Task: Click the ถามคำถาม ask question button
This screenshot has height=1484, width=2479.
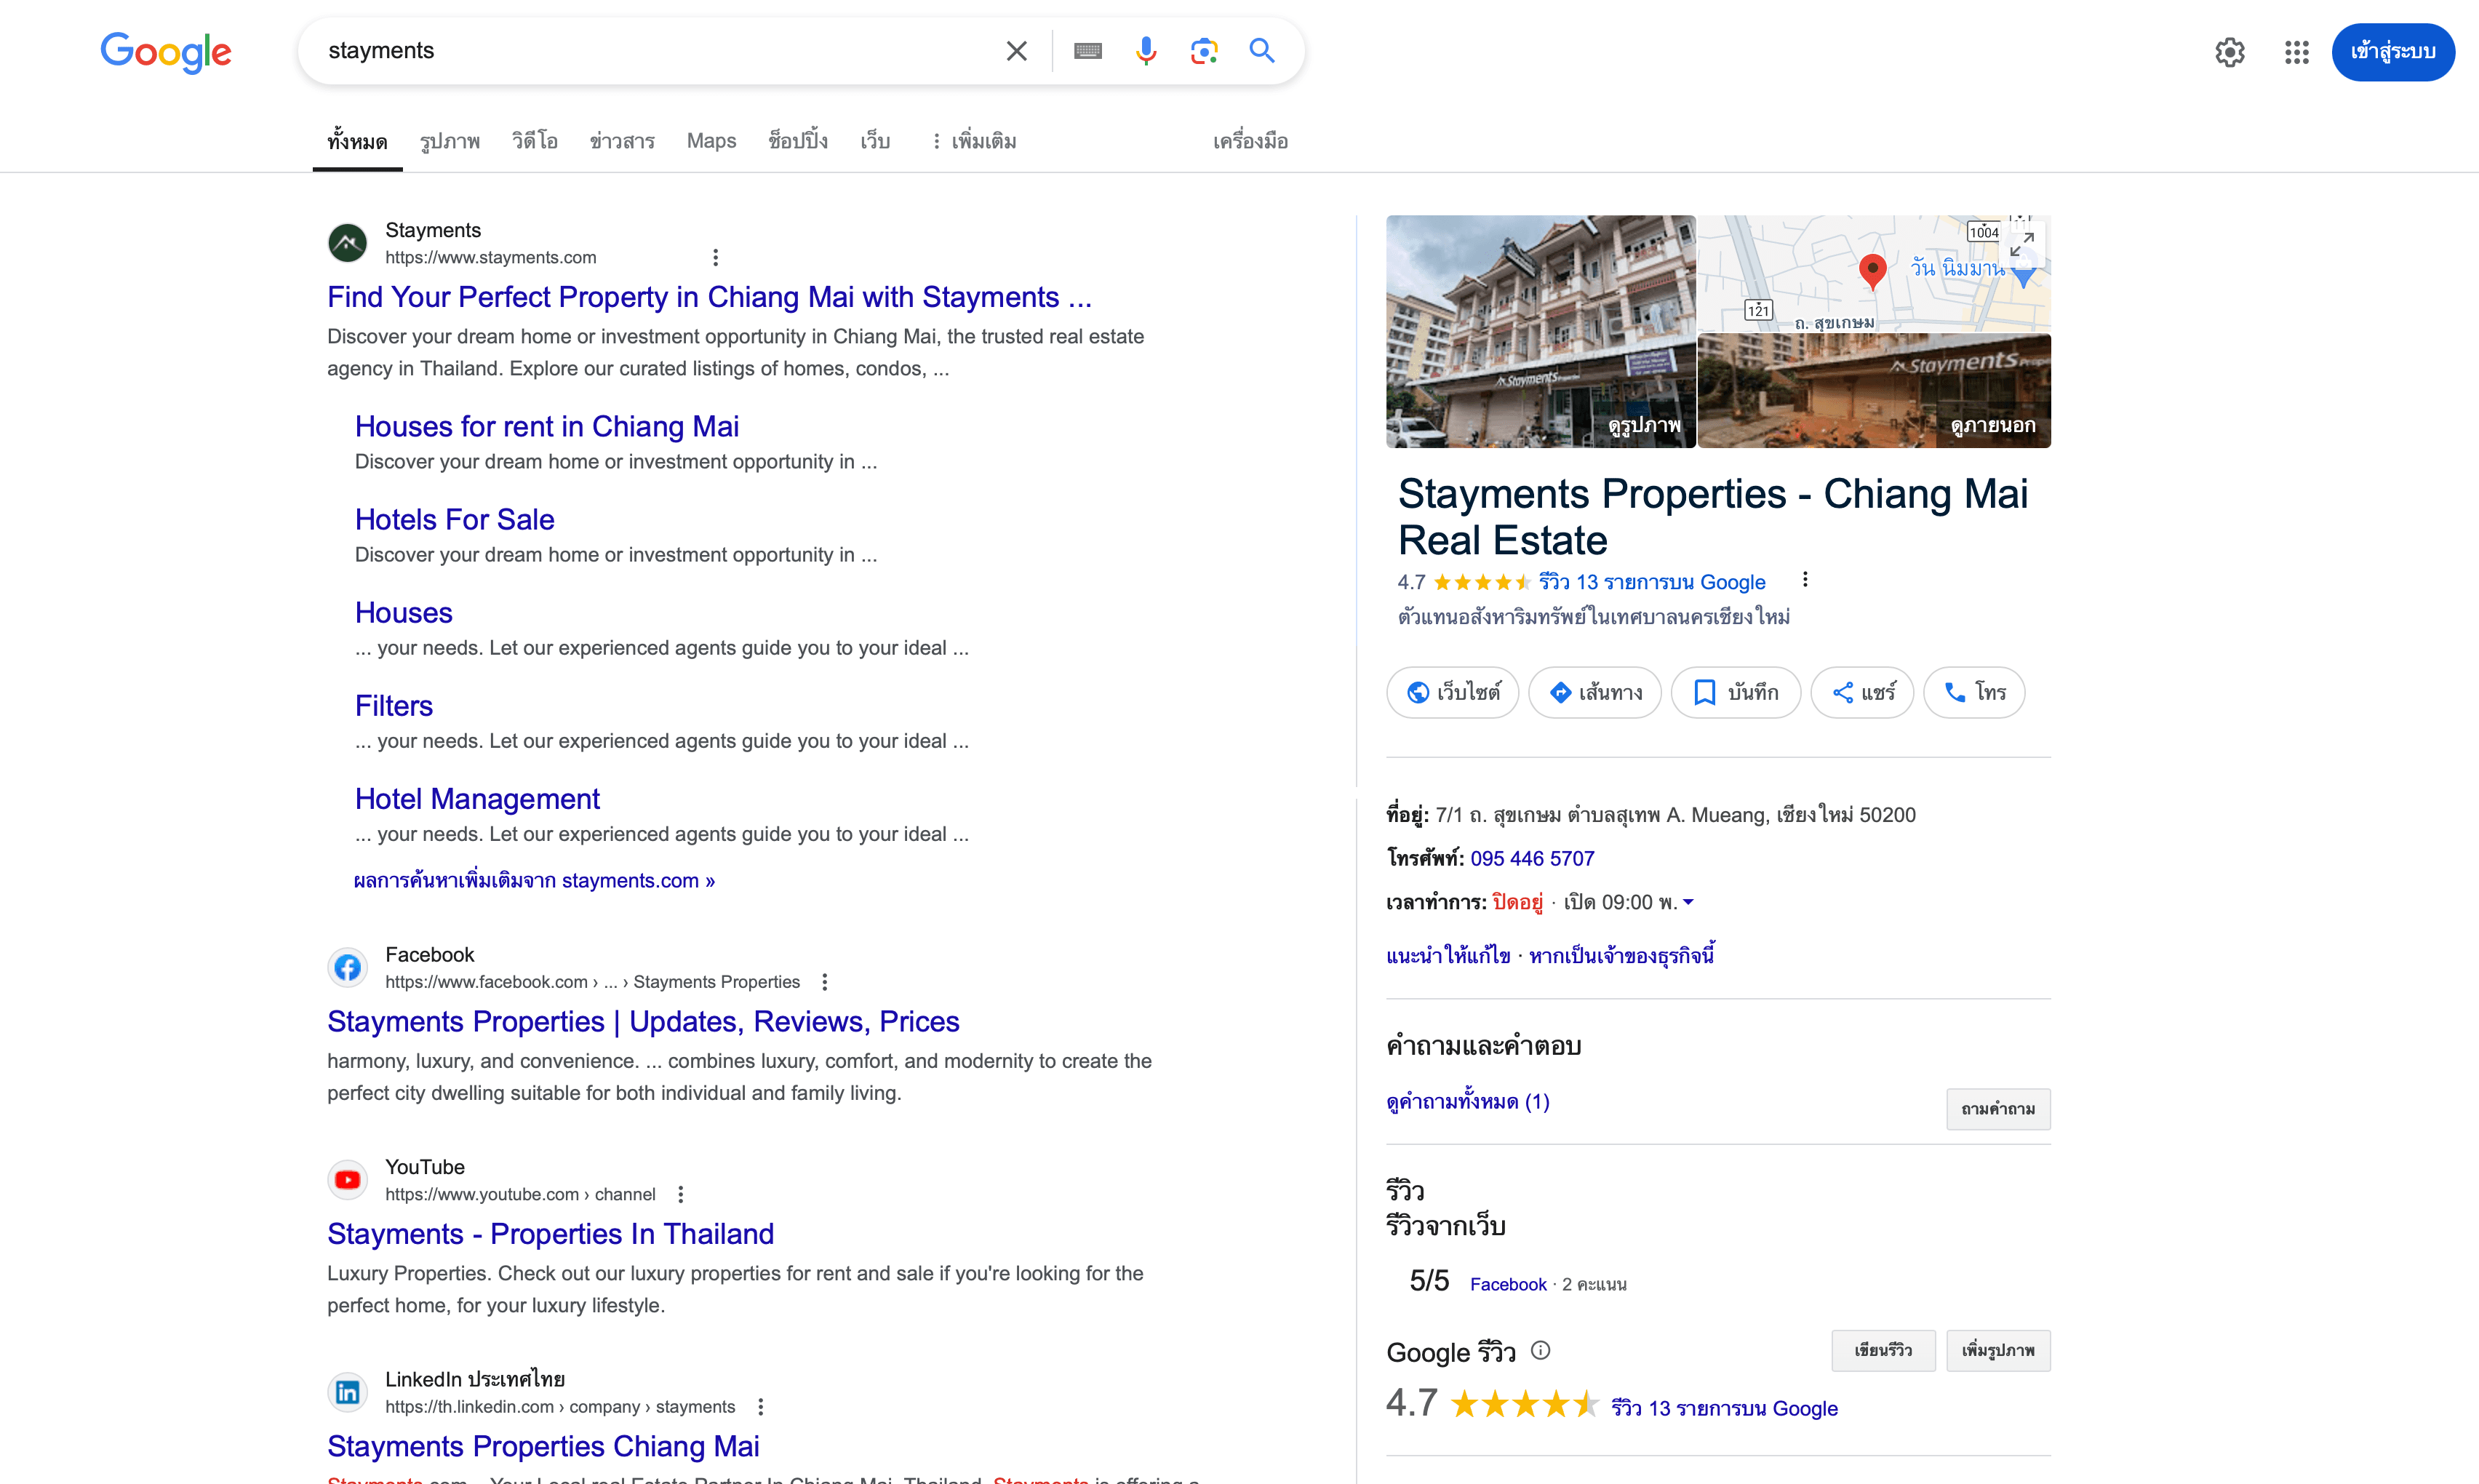Action: tap(1998, 1109)
